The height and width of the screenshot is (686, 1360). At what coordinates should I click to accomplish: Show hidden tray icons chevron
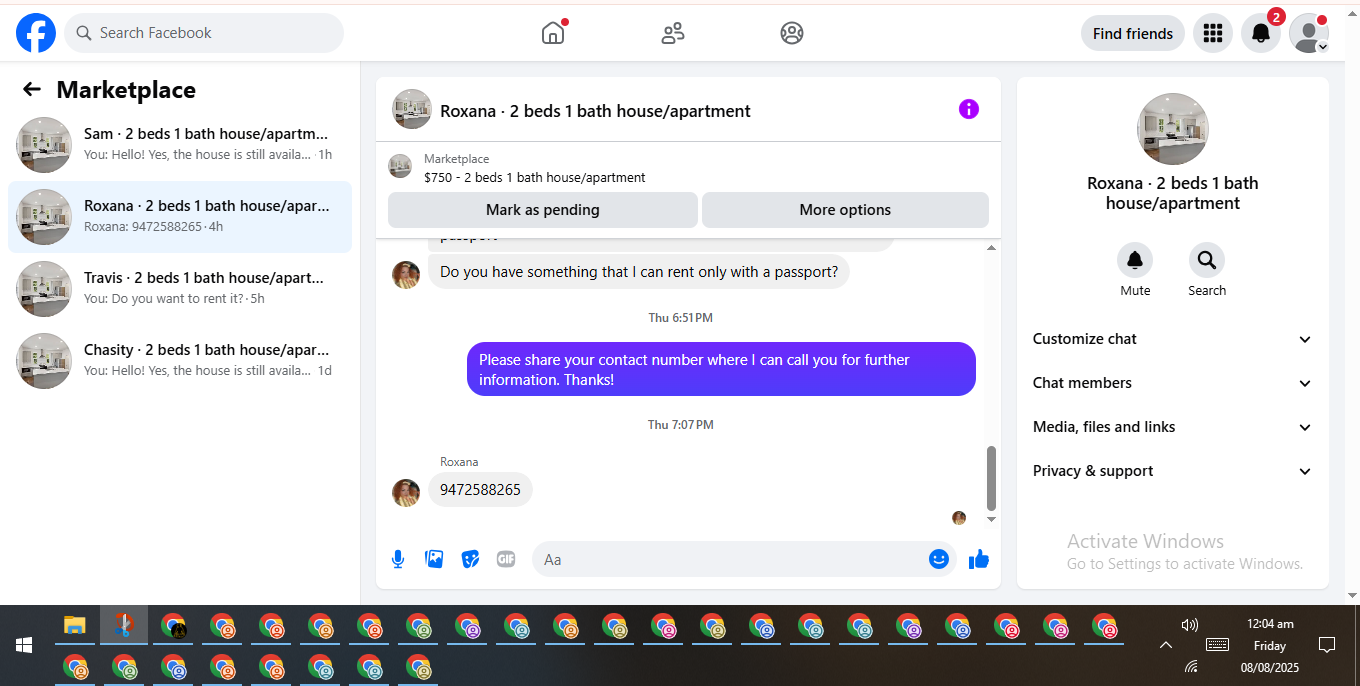1165,645
